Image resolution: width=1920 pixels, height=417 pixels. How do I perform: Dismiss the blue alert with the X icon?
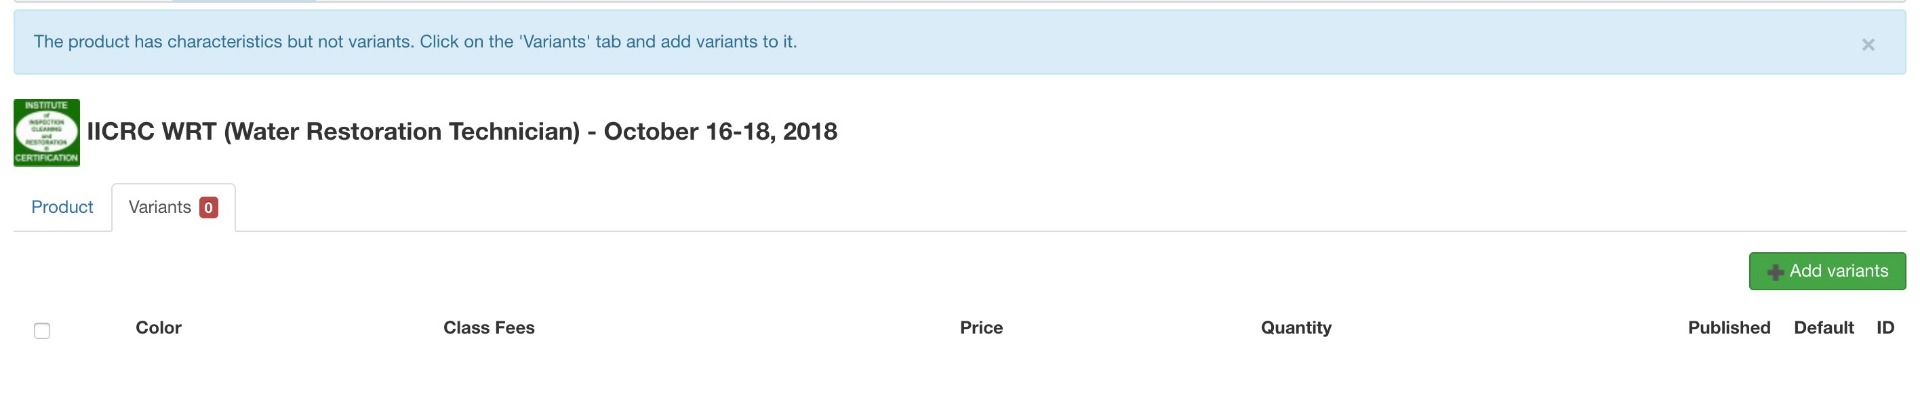(1867, 45)
